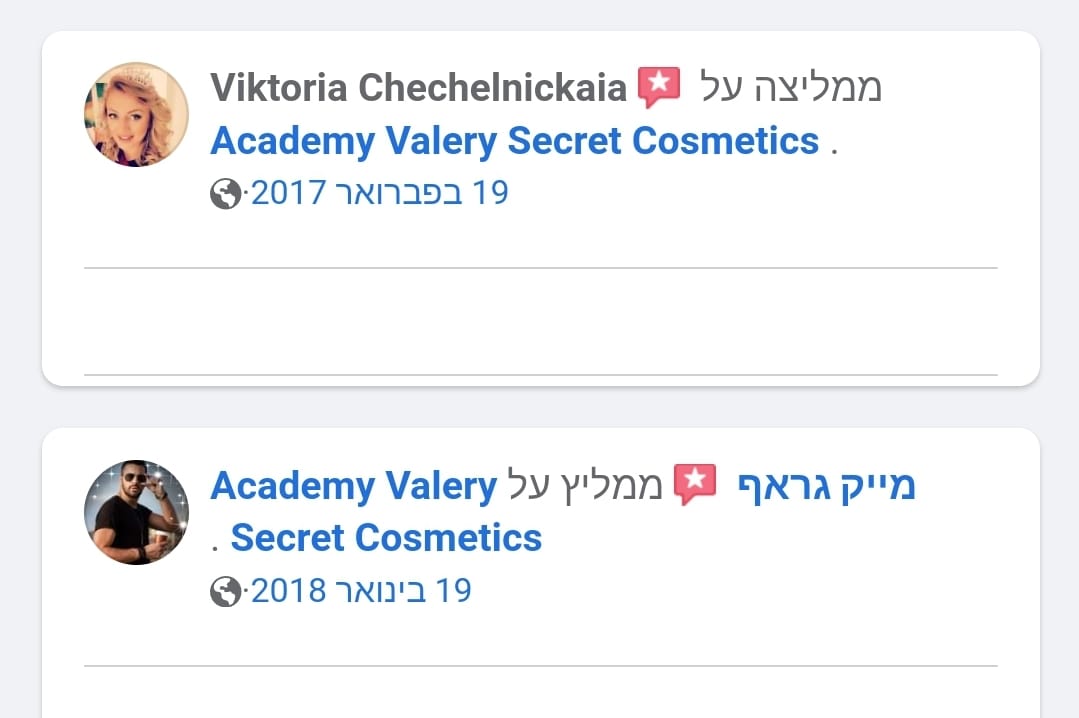
Task: Open the Viktoria Chechelnickaia profile name
Action: coord(417,88)
